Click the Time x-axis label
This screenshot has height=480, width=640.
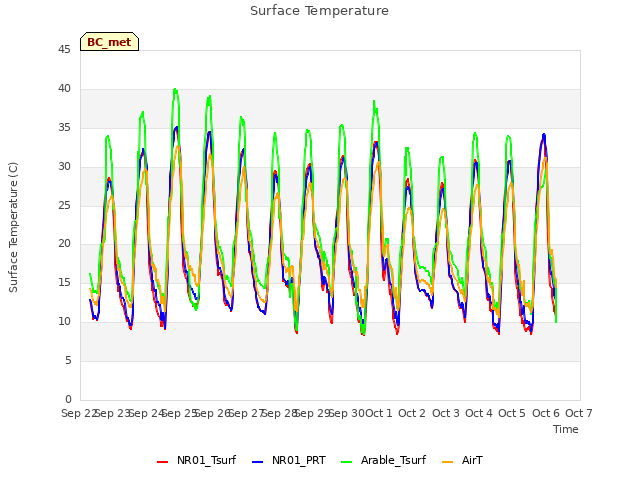[x=566, y=429]
